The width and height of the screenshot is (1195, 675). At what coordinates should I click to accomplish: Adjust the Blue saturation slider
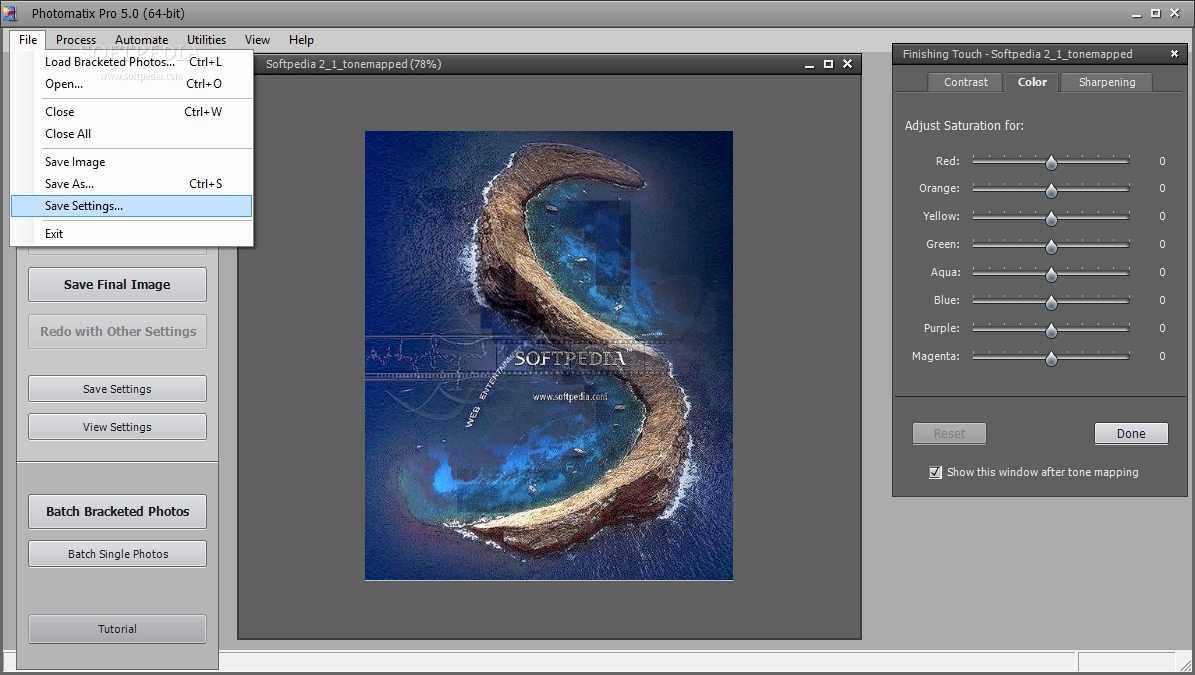click(x=1051, y=301)
